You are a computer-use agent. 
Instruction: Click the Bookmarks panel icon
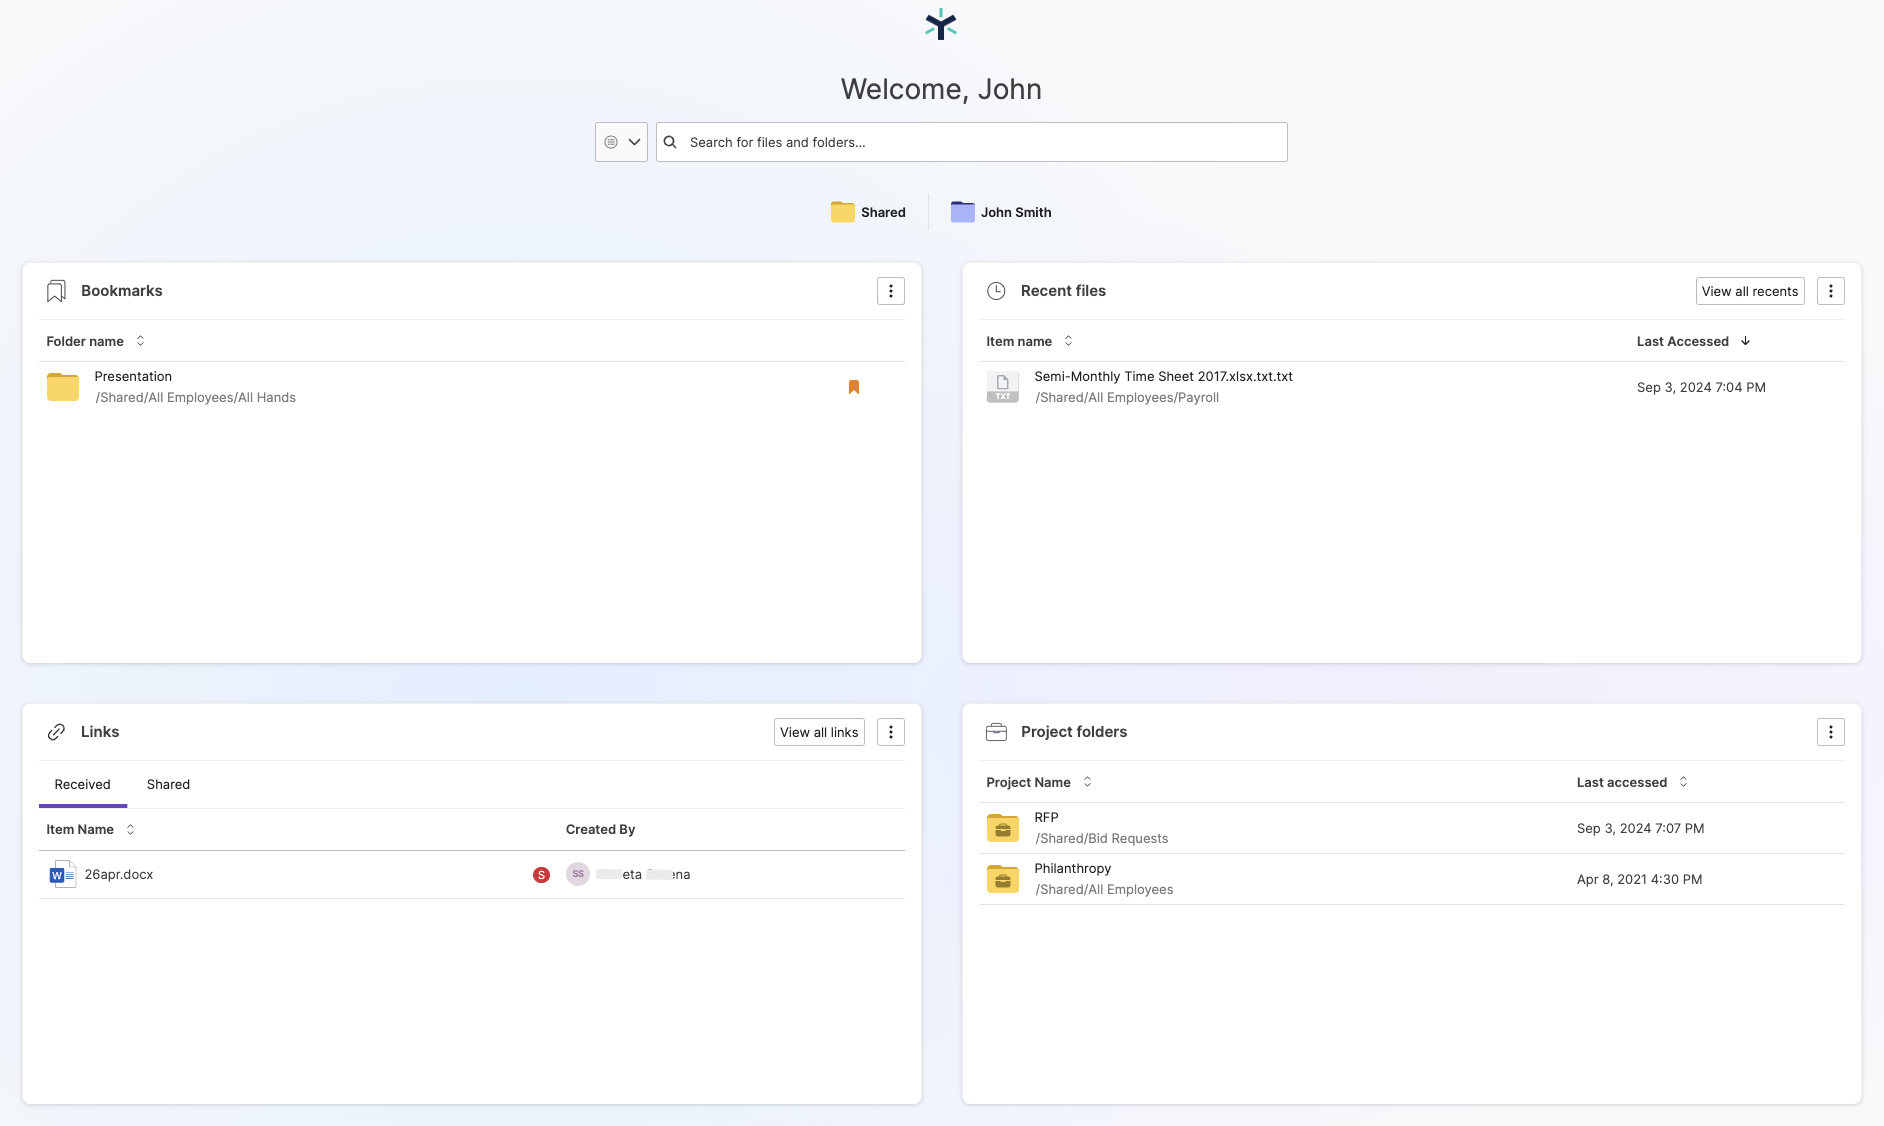click(x=56, y=291)
